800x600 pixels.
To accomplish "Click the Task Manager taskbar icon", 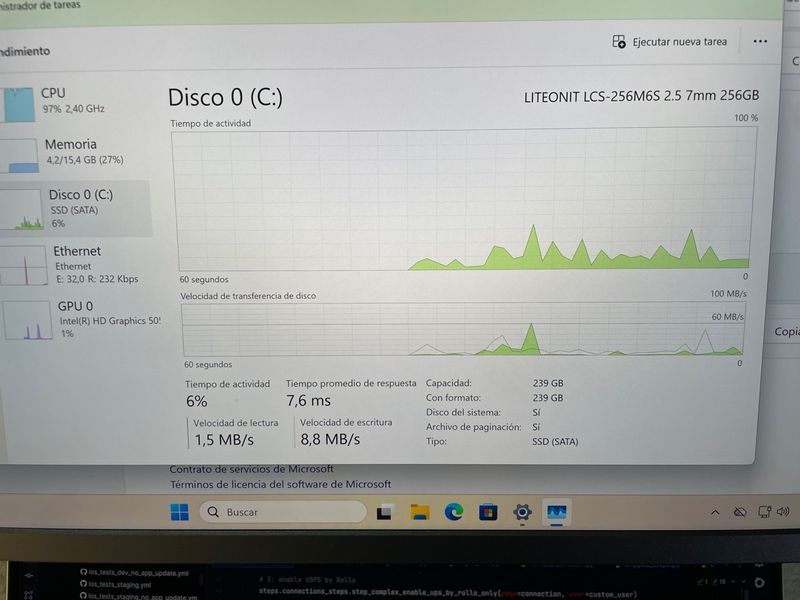I will (556, 512).
